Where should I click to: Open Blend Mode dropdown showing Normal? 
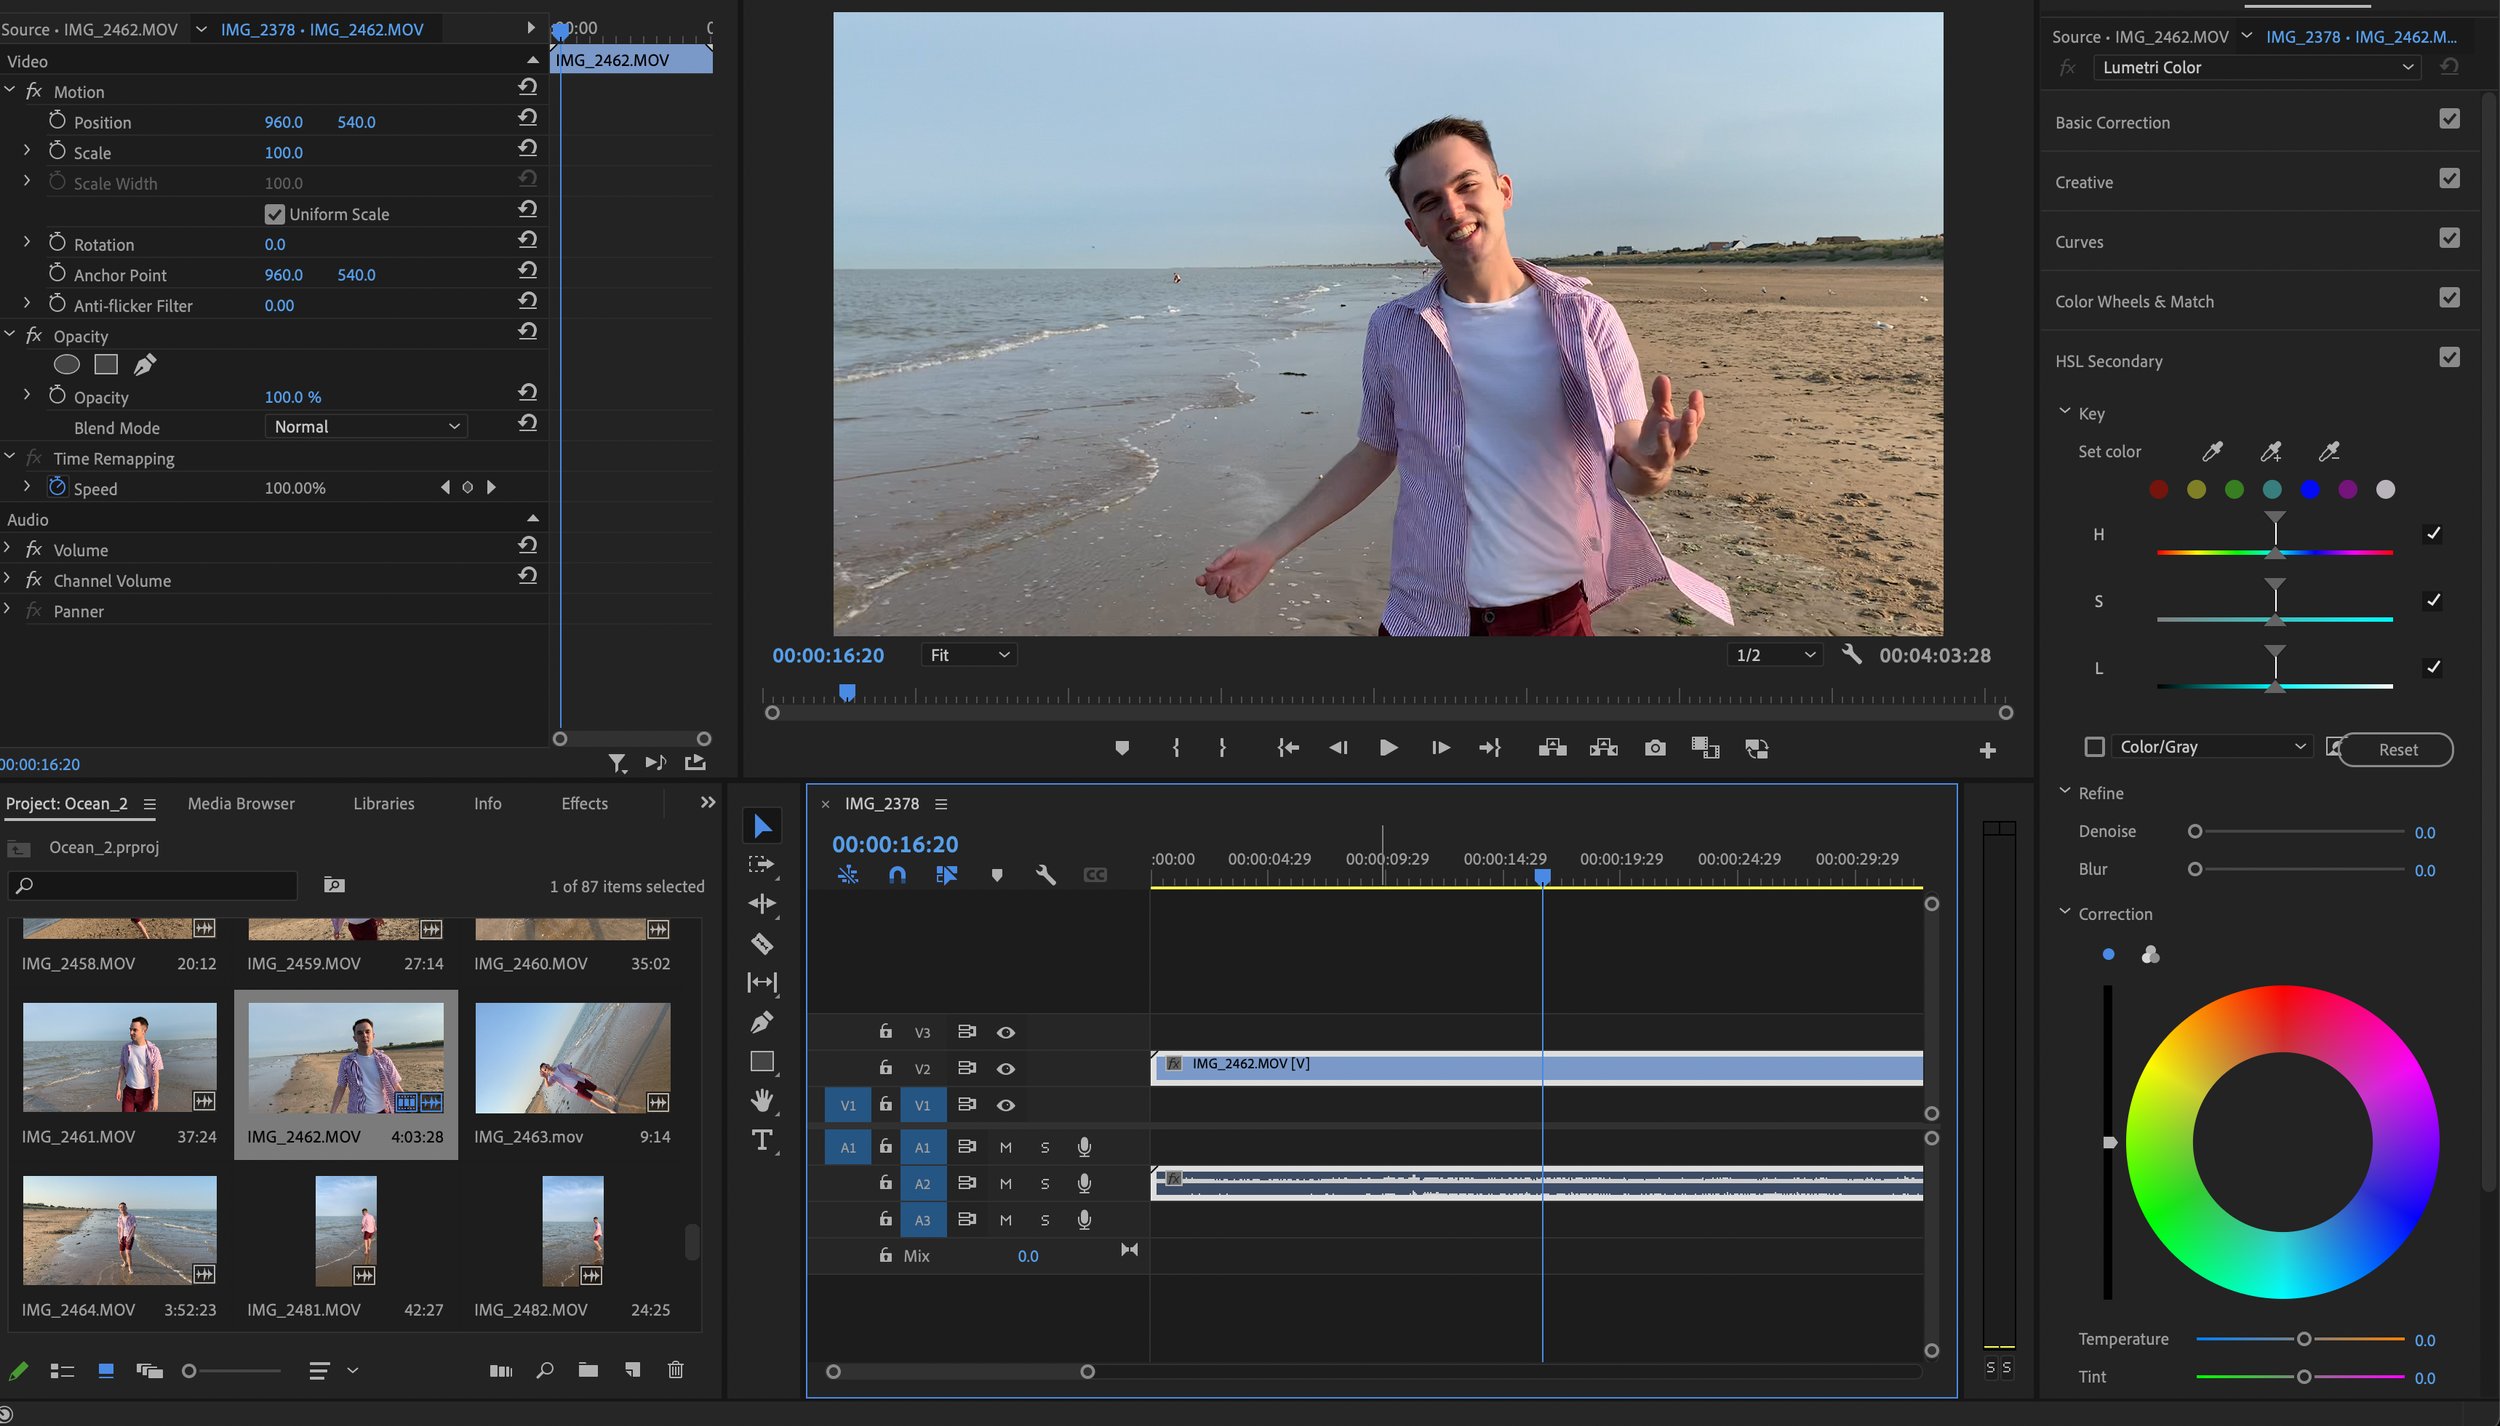(366, 427)
